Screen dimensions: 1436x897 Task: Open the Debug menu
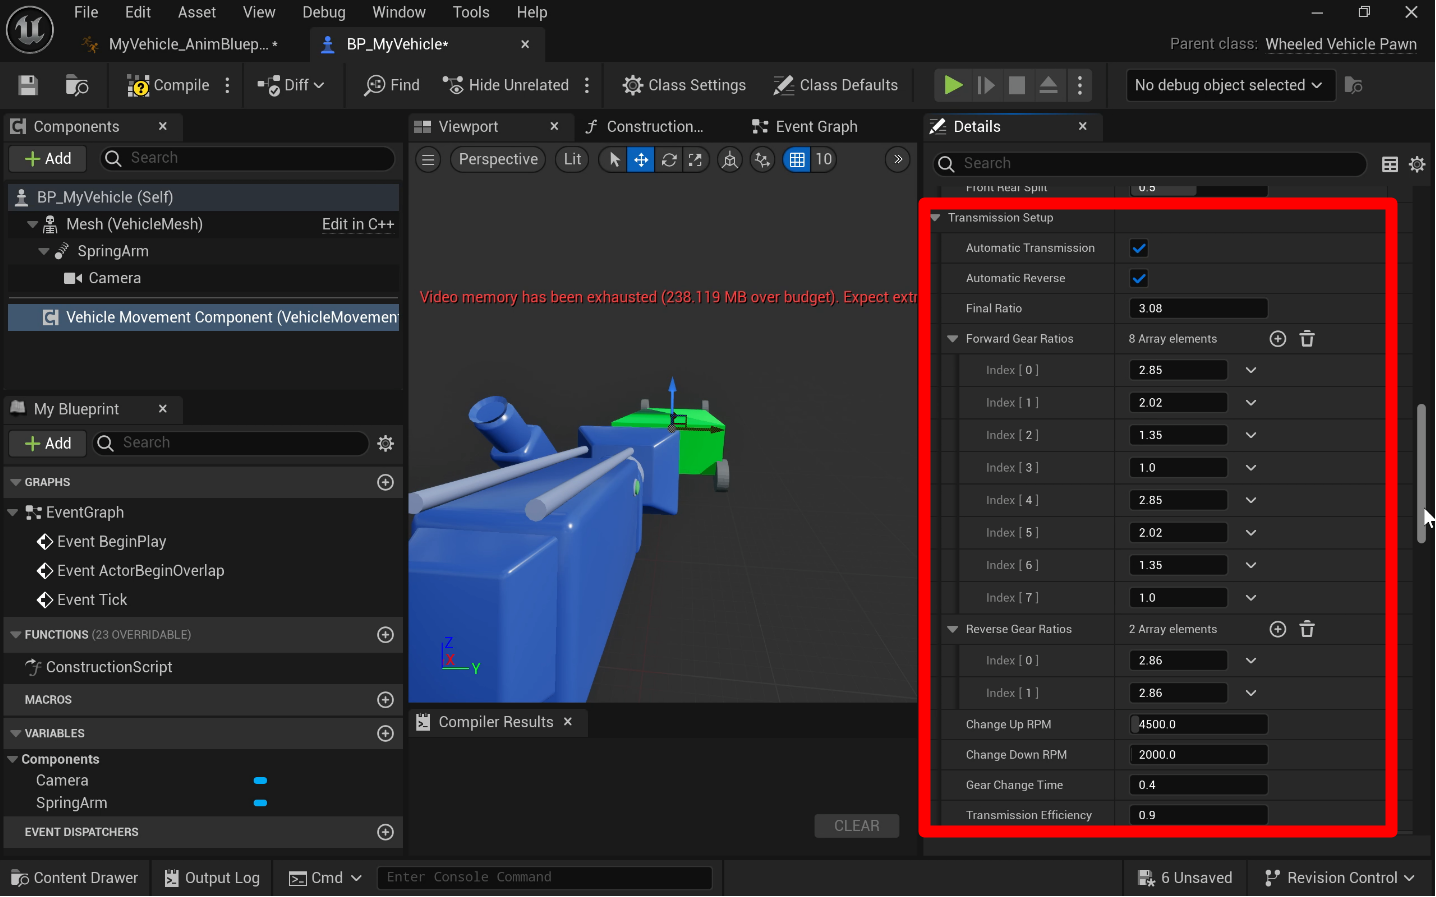[324, 12]
